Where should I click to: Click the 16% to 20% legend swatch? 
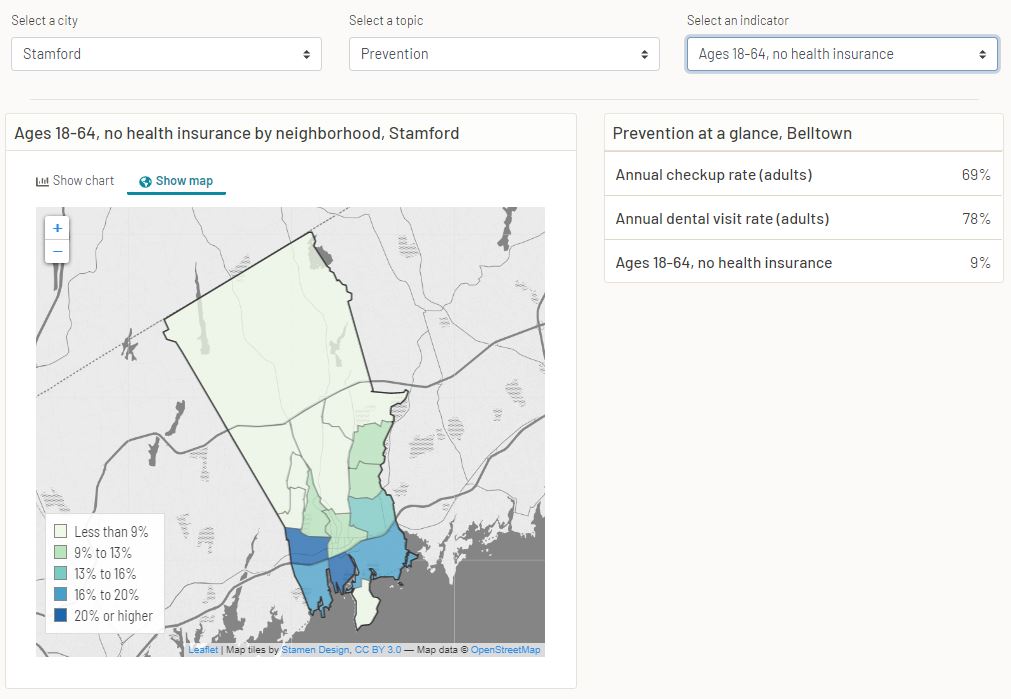(61, 595)
